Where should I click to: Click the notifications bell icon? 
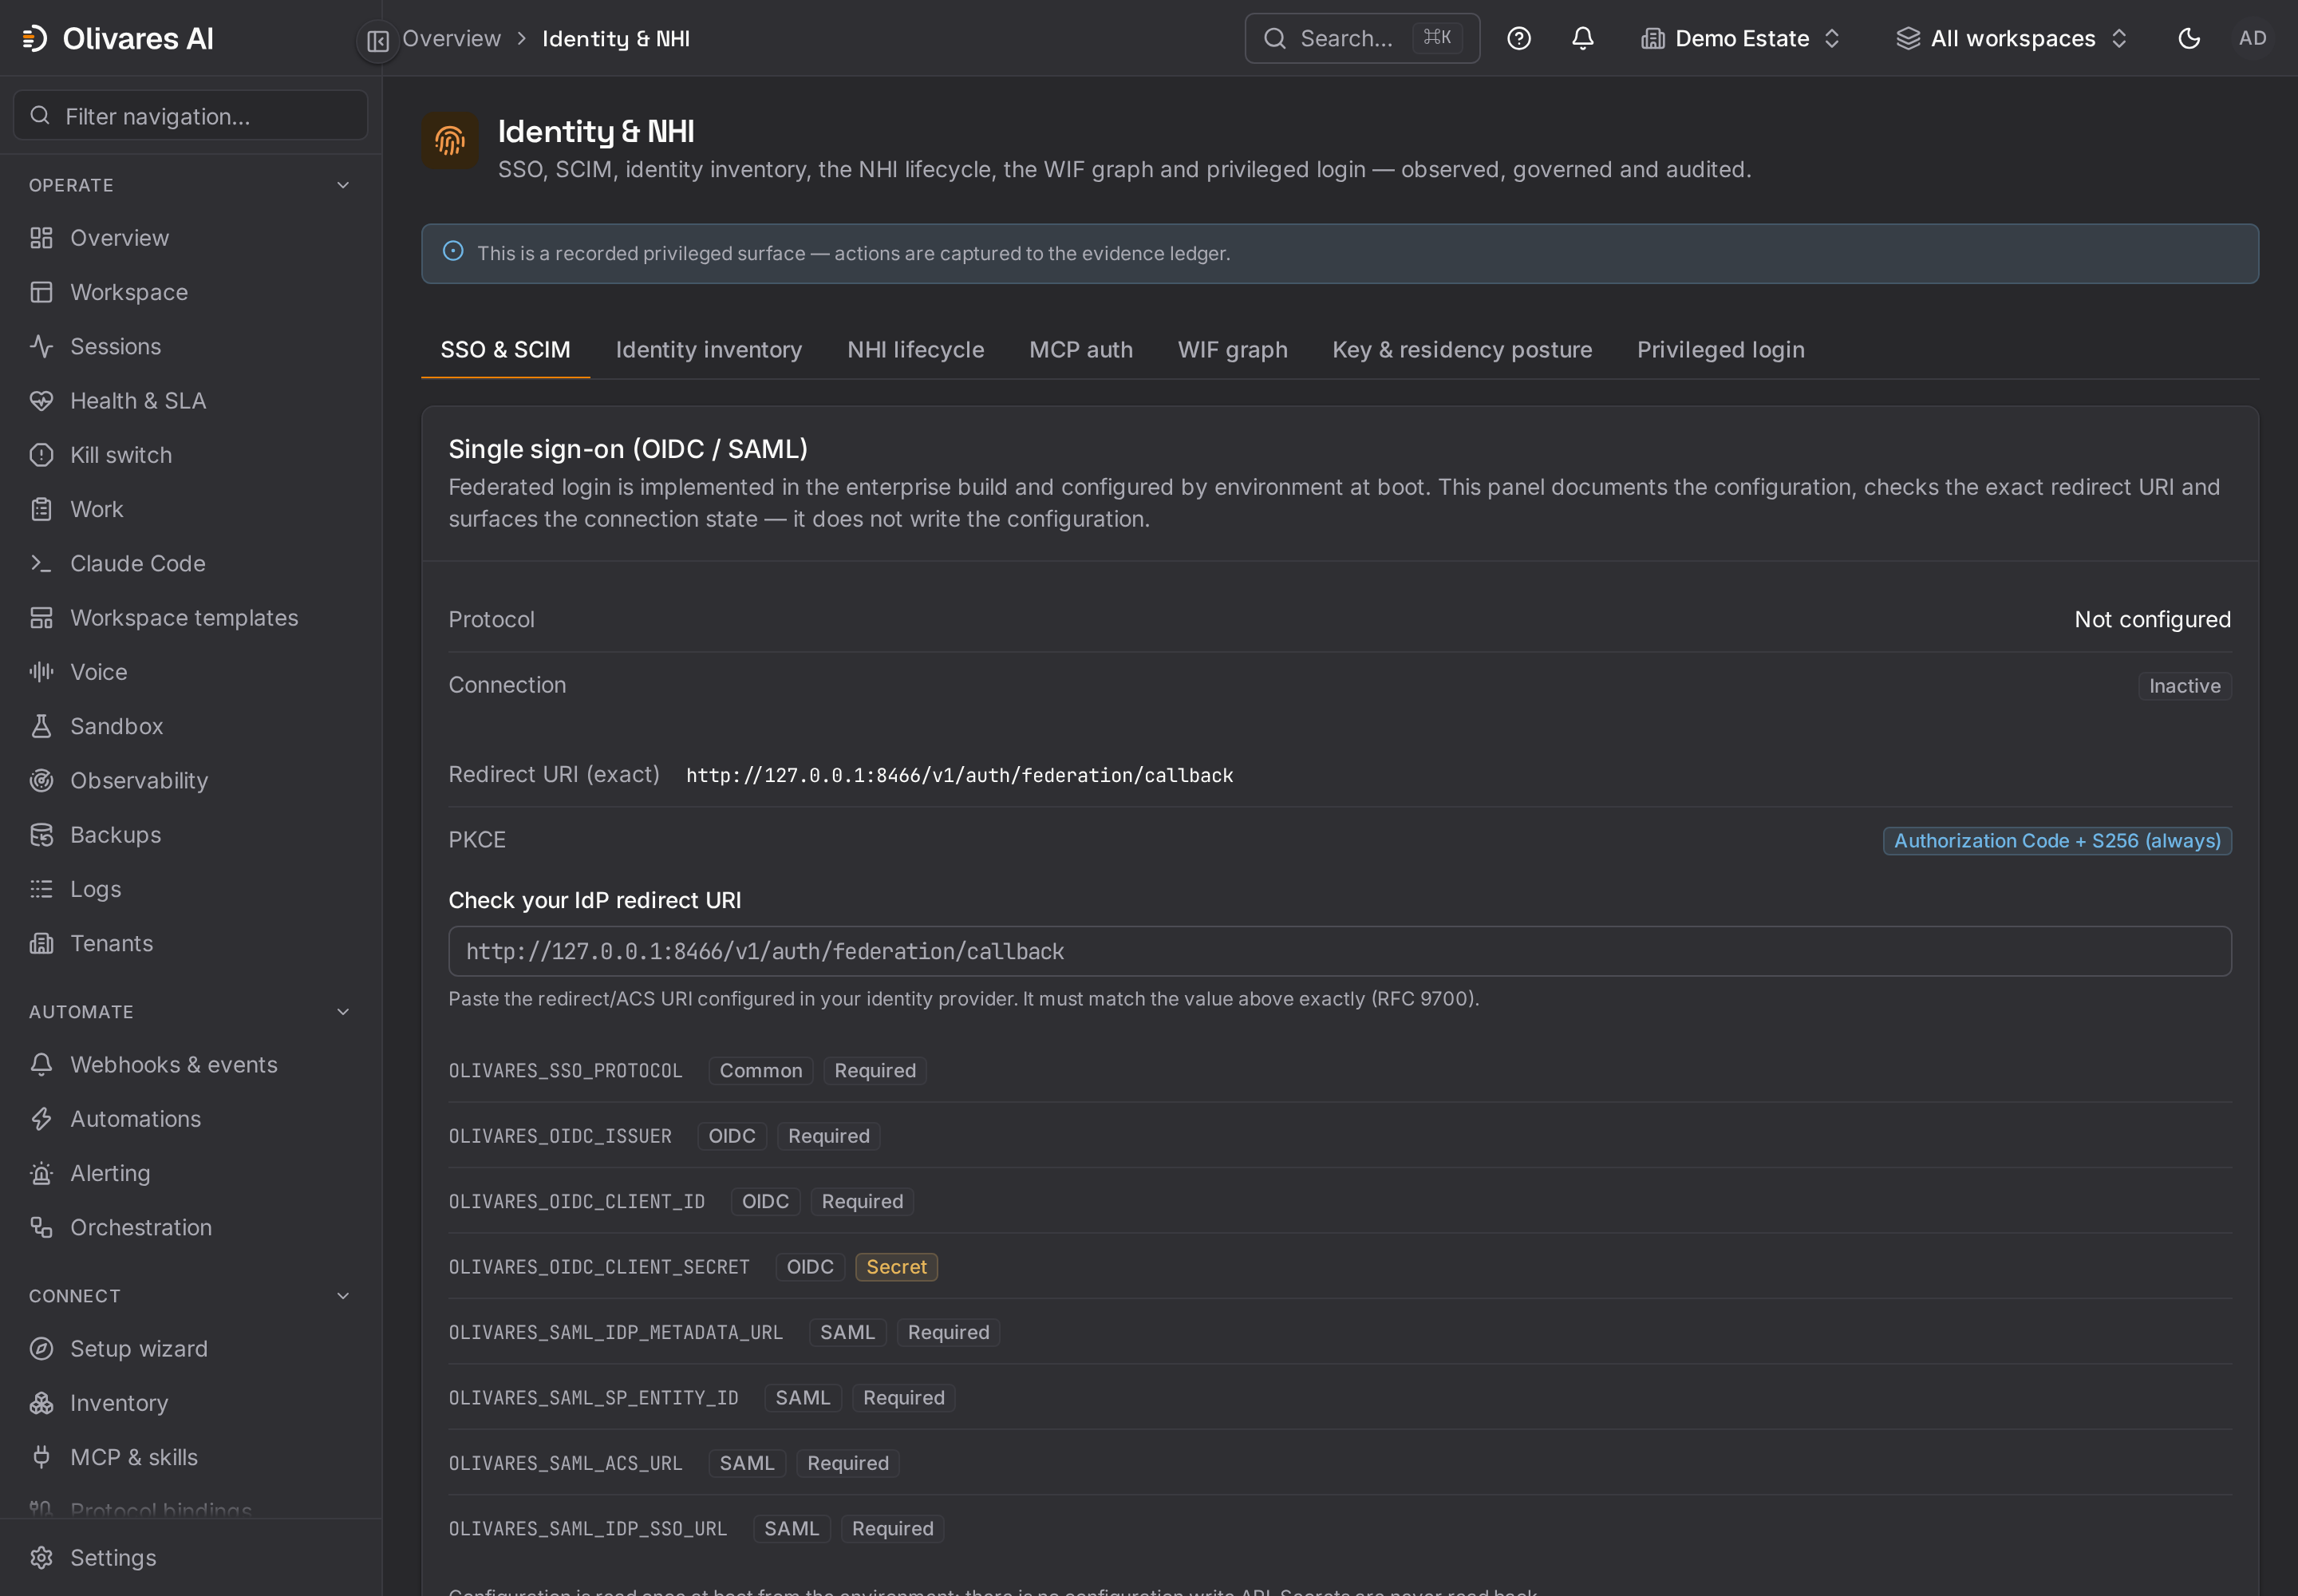pyautogui.click(x=1582, y=38)
